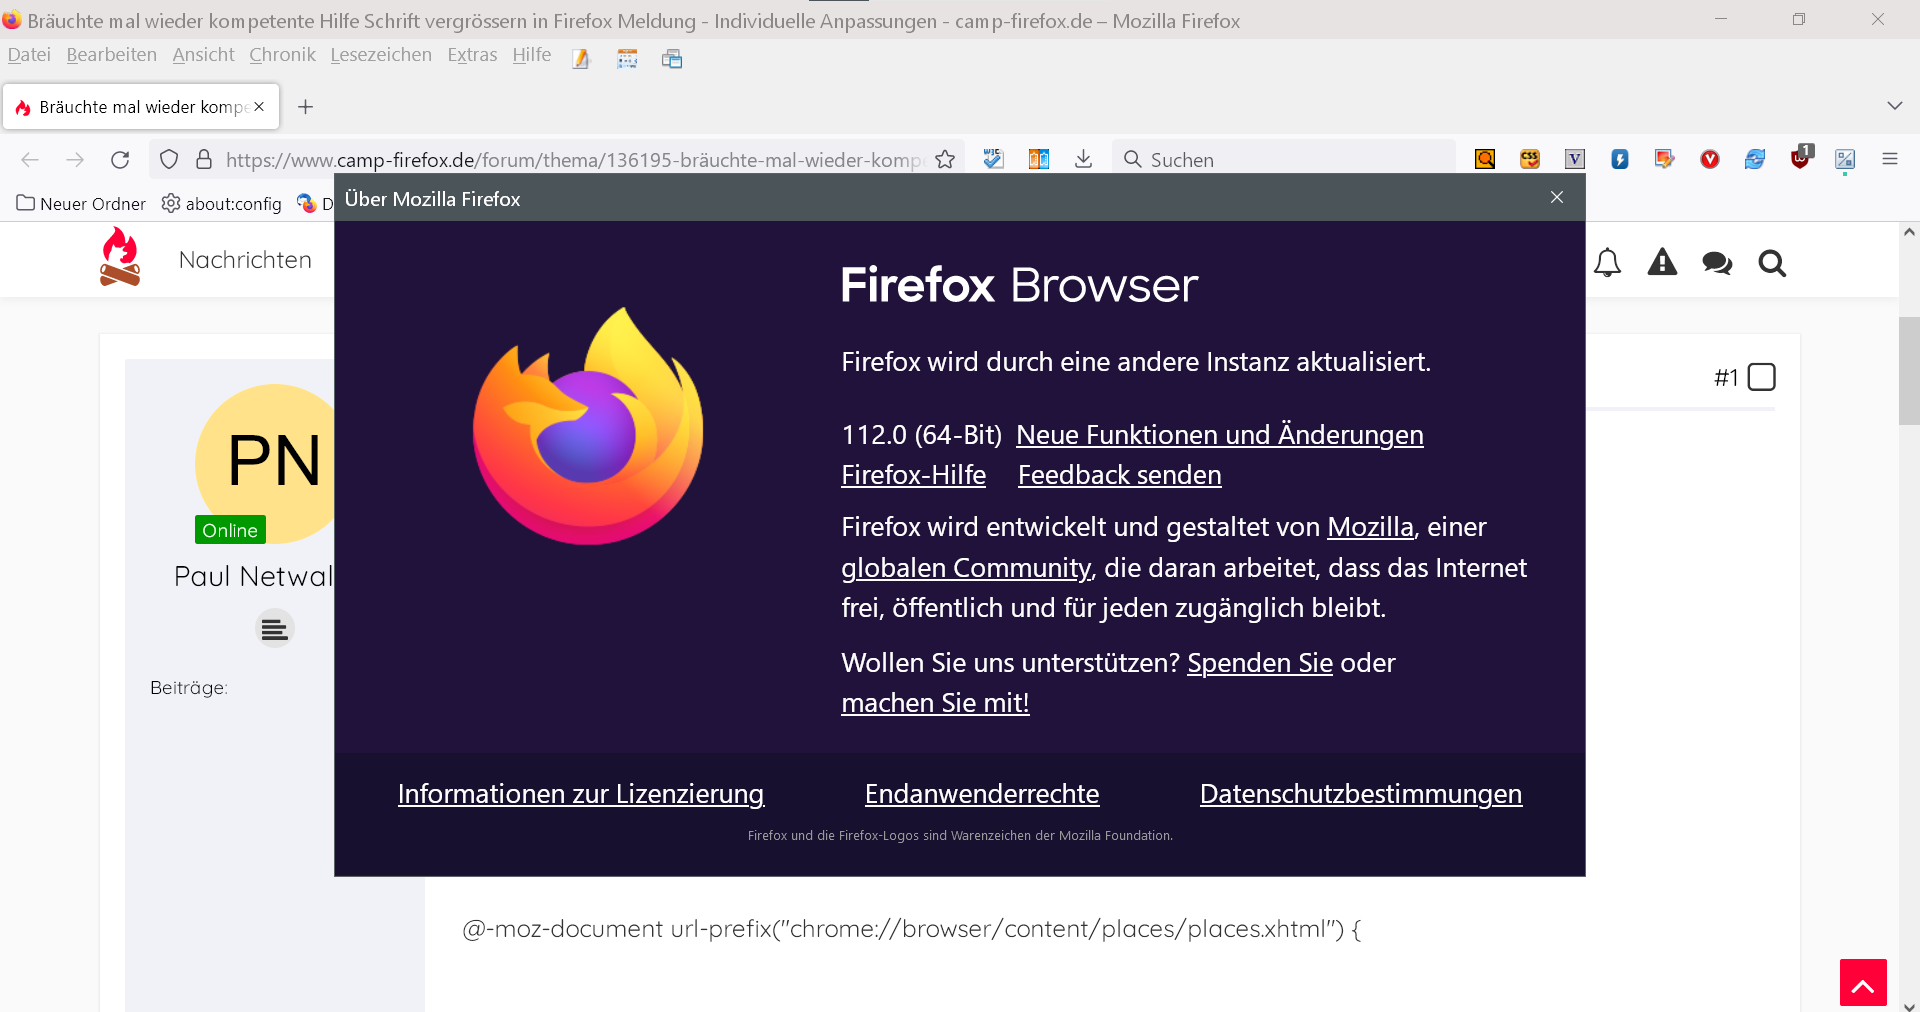Open the Paul Netwal profile name
Image resolution: width=1920 pixels, height=1012 pixels.
pos(253,577)
